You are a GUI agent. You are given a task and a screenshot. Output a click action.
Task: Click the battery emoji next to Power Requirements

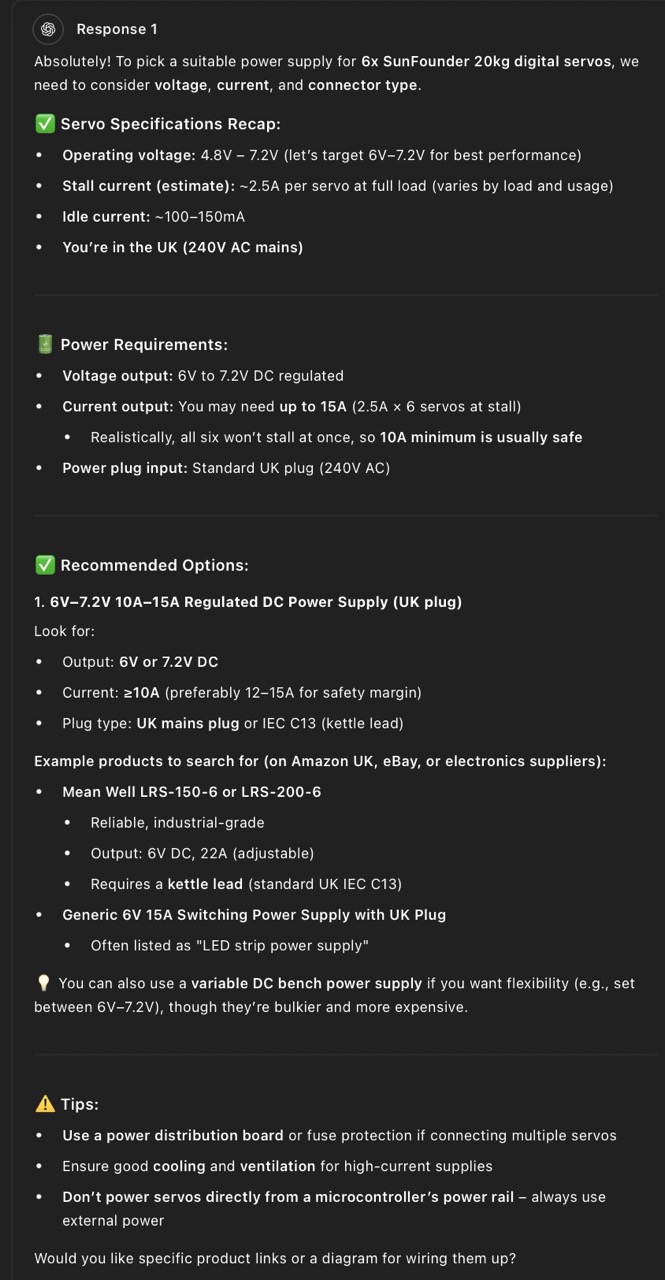point(44,344)
